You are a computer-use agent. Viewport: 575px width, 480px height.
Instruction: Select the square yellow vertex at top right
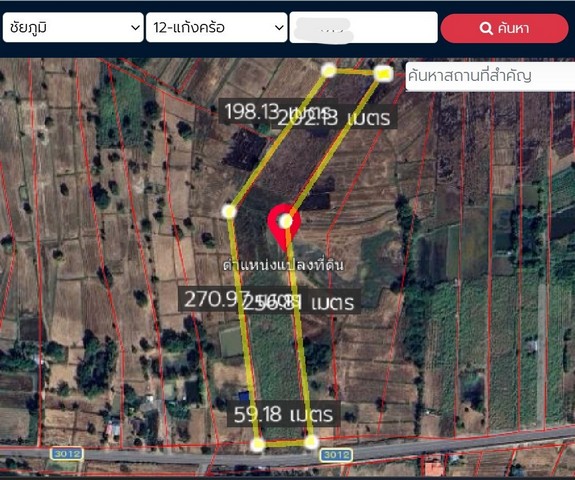(x=383, y=74)
